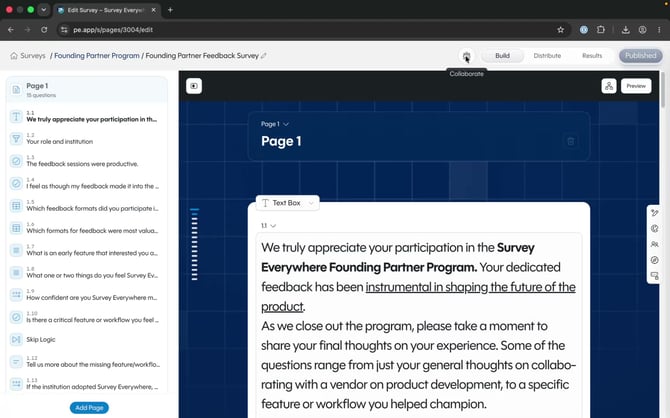This screenshot has width=670, height=418.
Task: Click the grid icon for question 1.6
Action: [x=16, y=228]
